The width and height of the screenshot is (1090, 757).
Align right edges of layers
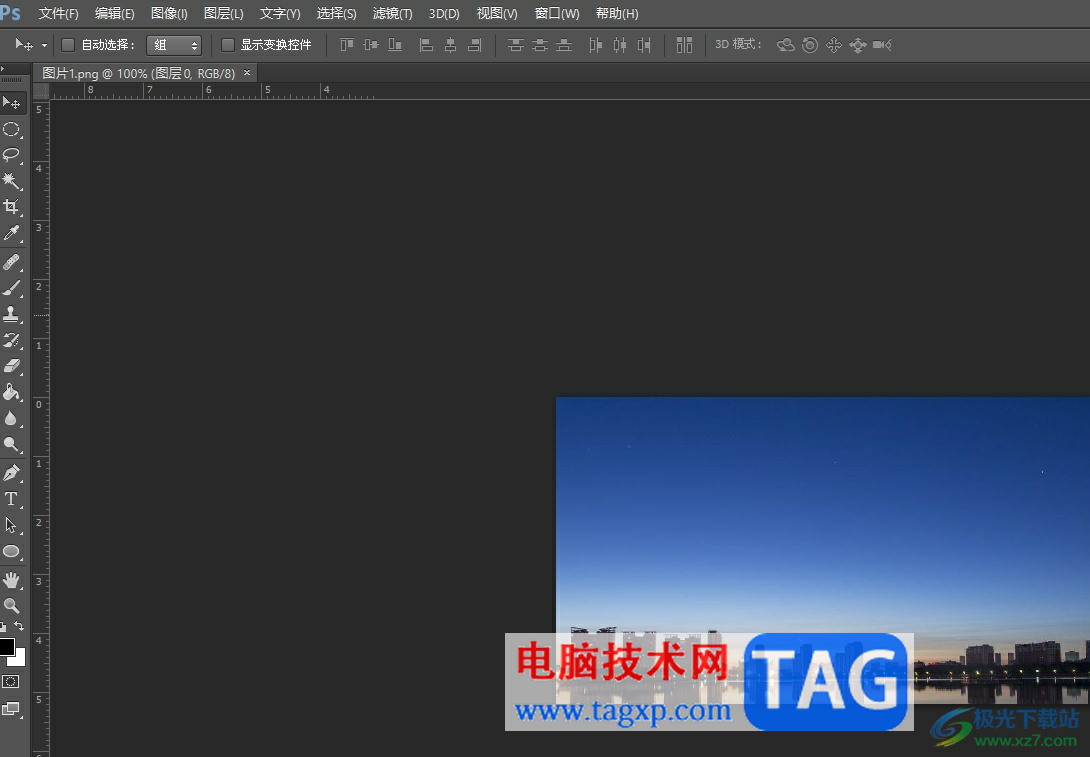475,45
